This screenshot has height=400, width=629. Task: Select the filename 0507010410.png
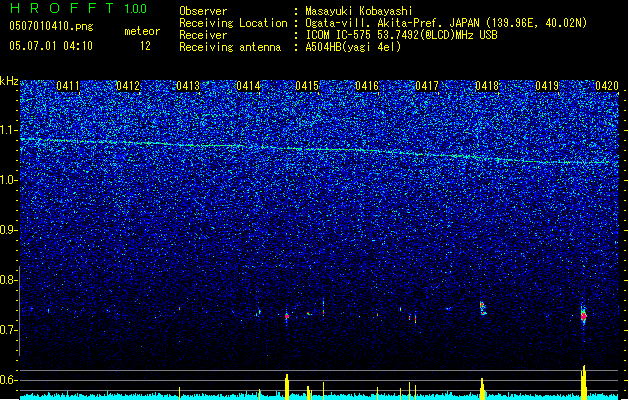pyautogui.click(x=51, y=26)
